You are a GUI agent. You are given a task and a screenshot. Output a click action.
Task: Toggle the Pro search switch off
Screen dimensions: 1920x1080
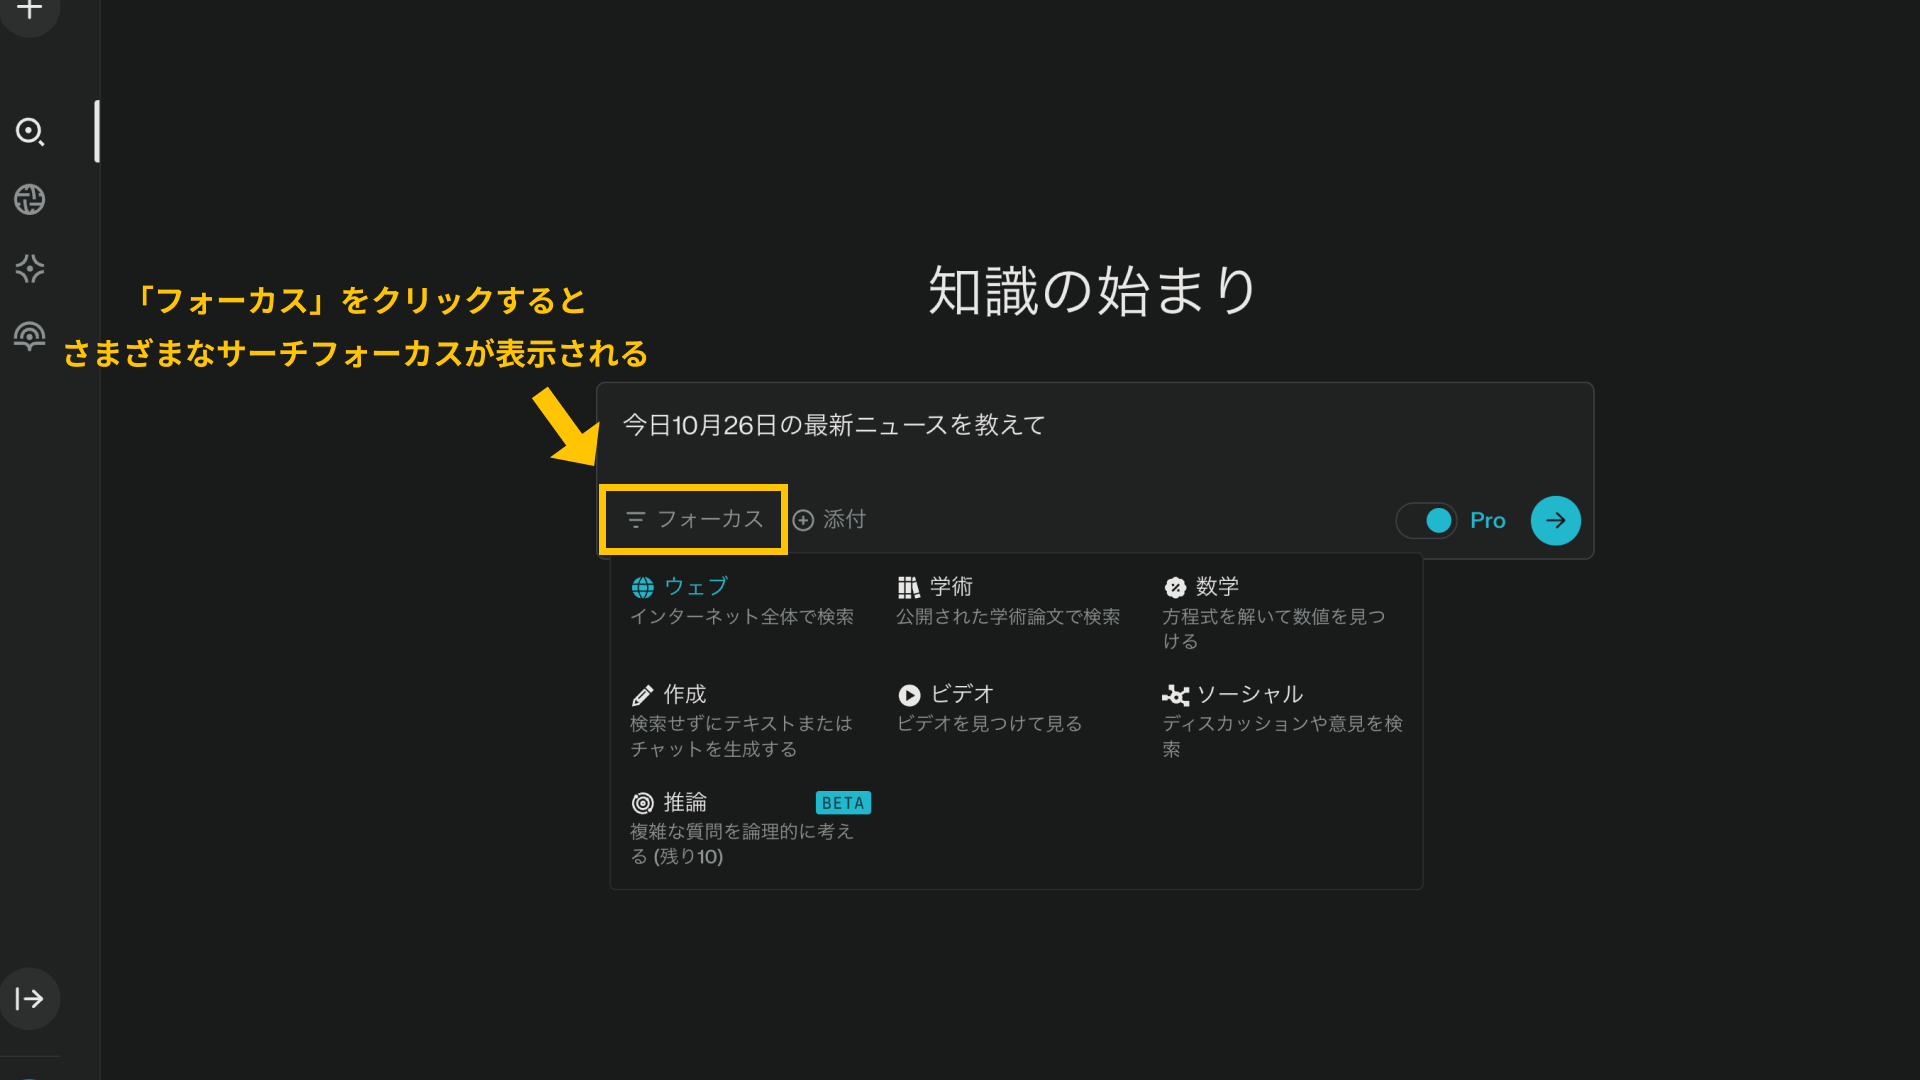pos(1426,520)
